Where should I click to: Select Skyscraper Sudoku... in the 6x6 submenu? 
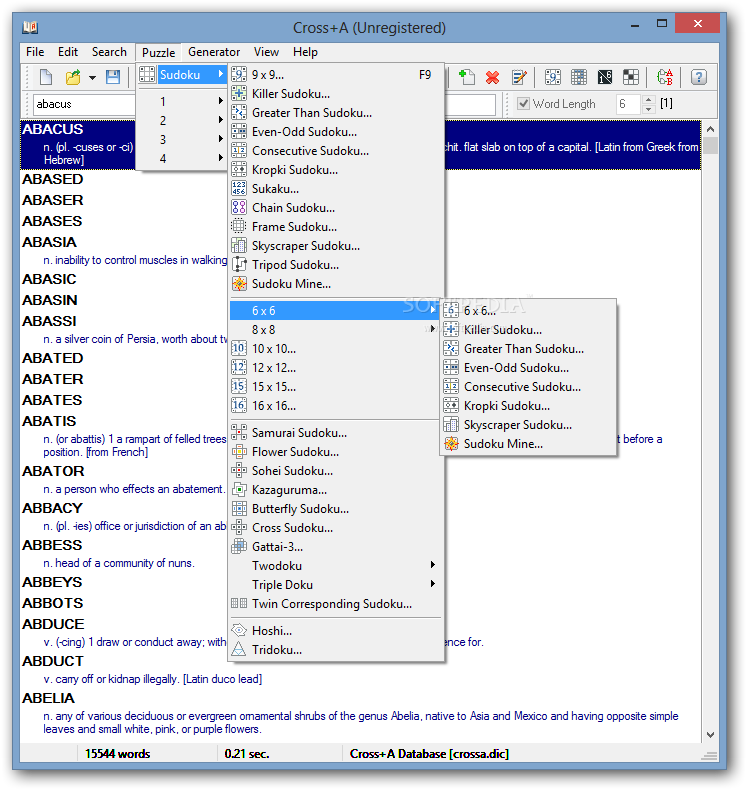point(528,425)
